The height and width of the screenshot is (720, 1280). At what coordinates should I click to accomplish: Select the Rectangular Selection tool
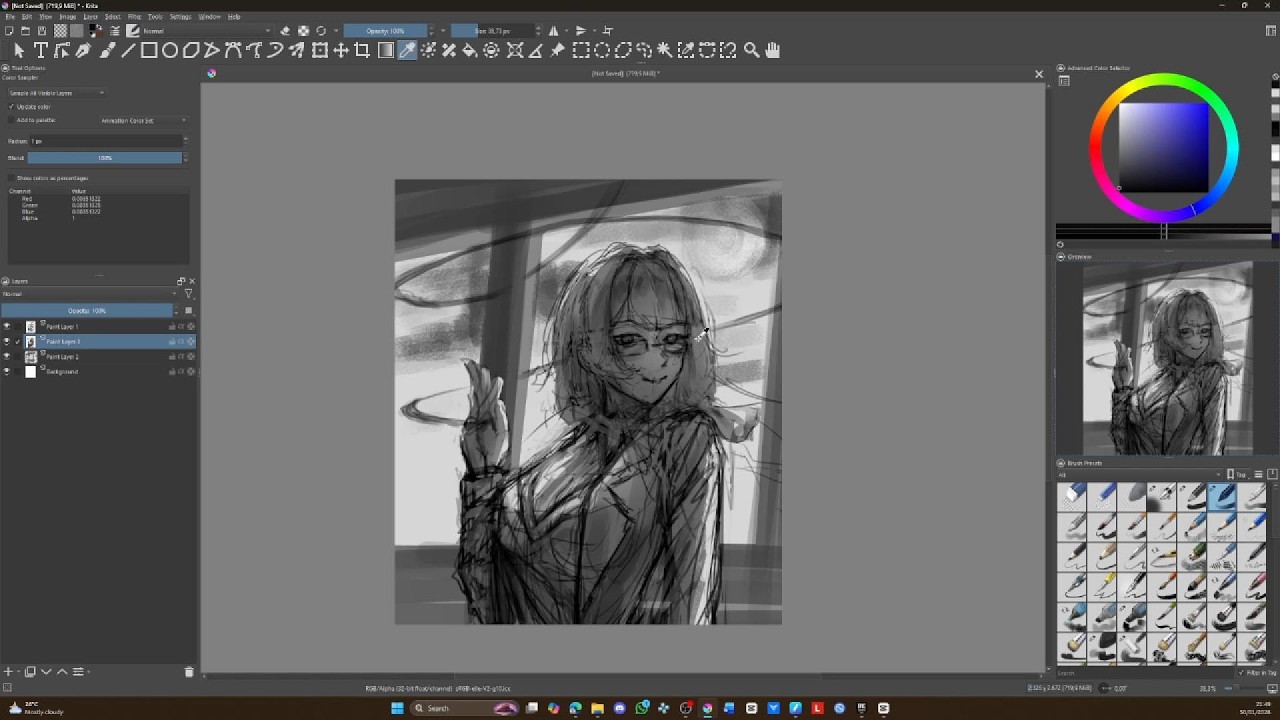(x=580, y=50)
